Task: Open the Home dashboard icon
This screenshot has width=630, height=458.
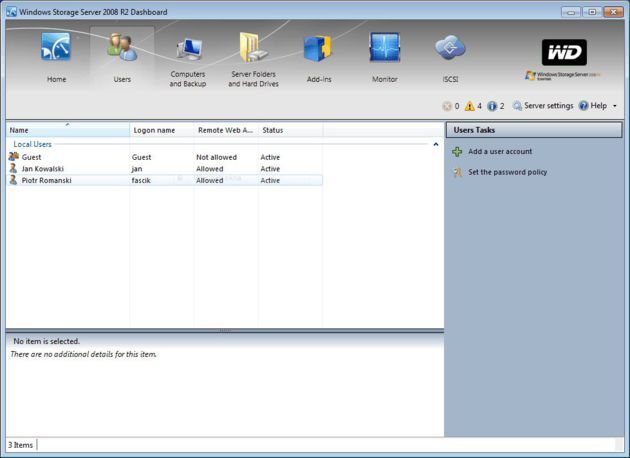Action: point(56,47)
